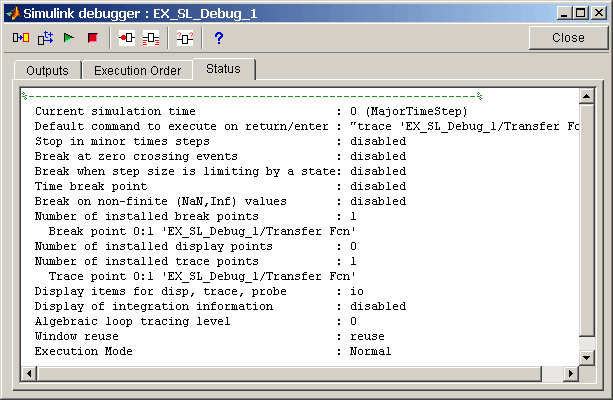Click 'Display of integration information' line
The width and height of the screenshot is (613, 400).
tap(220, 306)
